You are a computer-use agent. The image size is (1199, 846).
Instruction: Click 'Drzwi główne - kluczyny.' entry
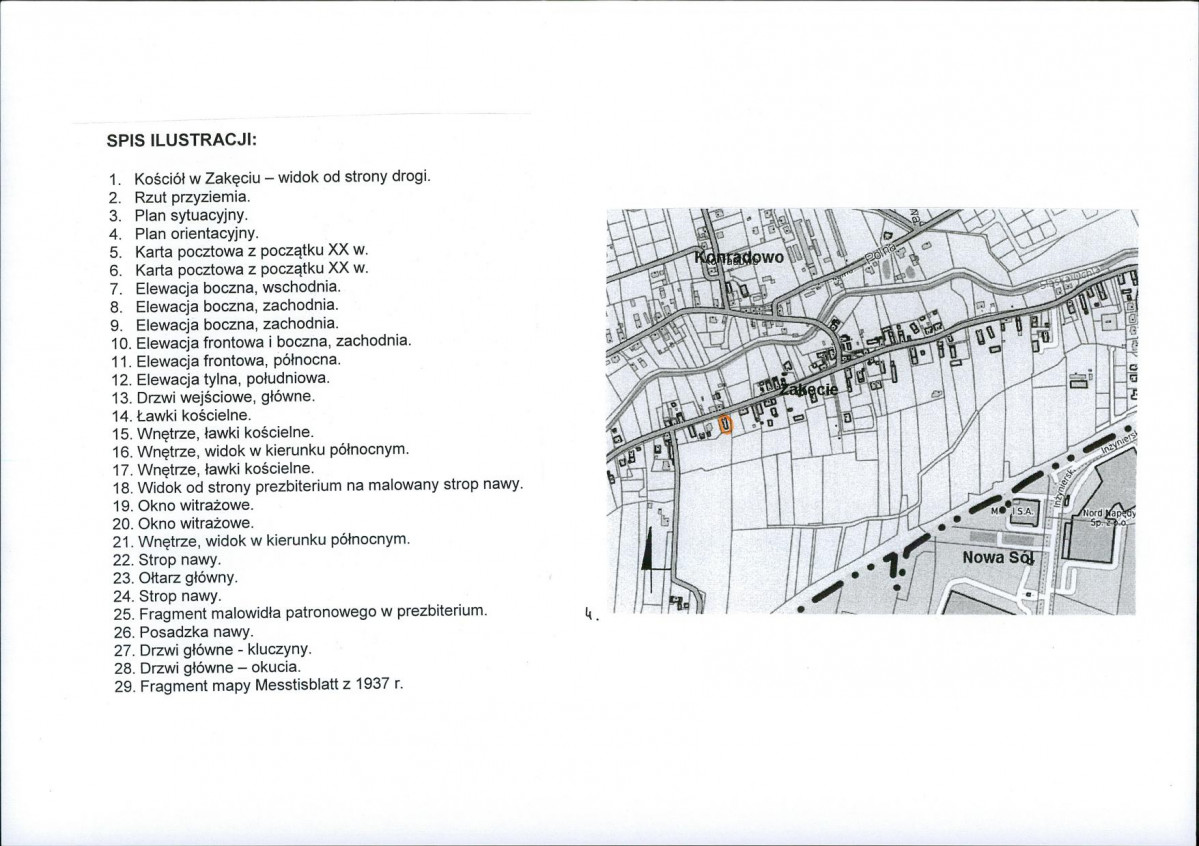coord(226,650)
